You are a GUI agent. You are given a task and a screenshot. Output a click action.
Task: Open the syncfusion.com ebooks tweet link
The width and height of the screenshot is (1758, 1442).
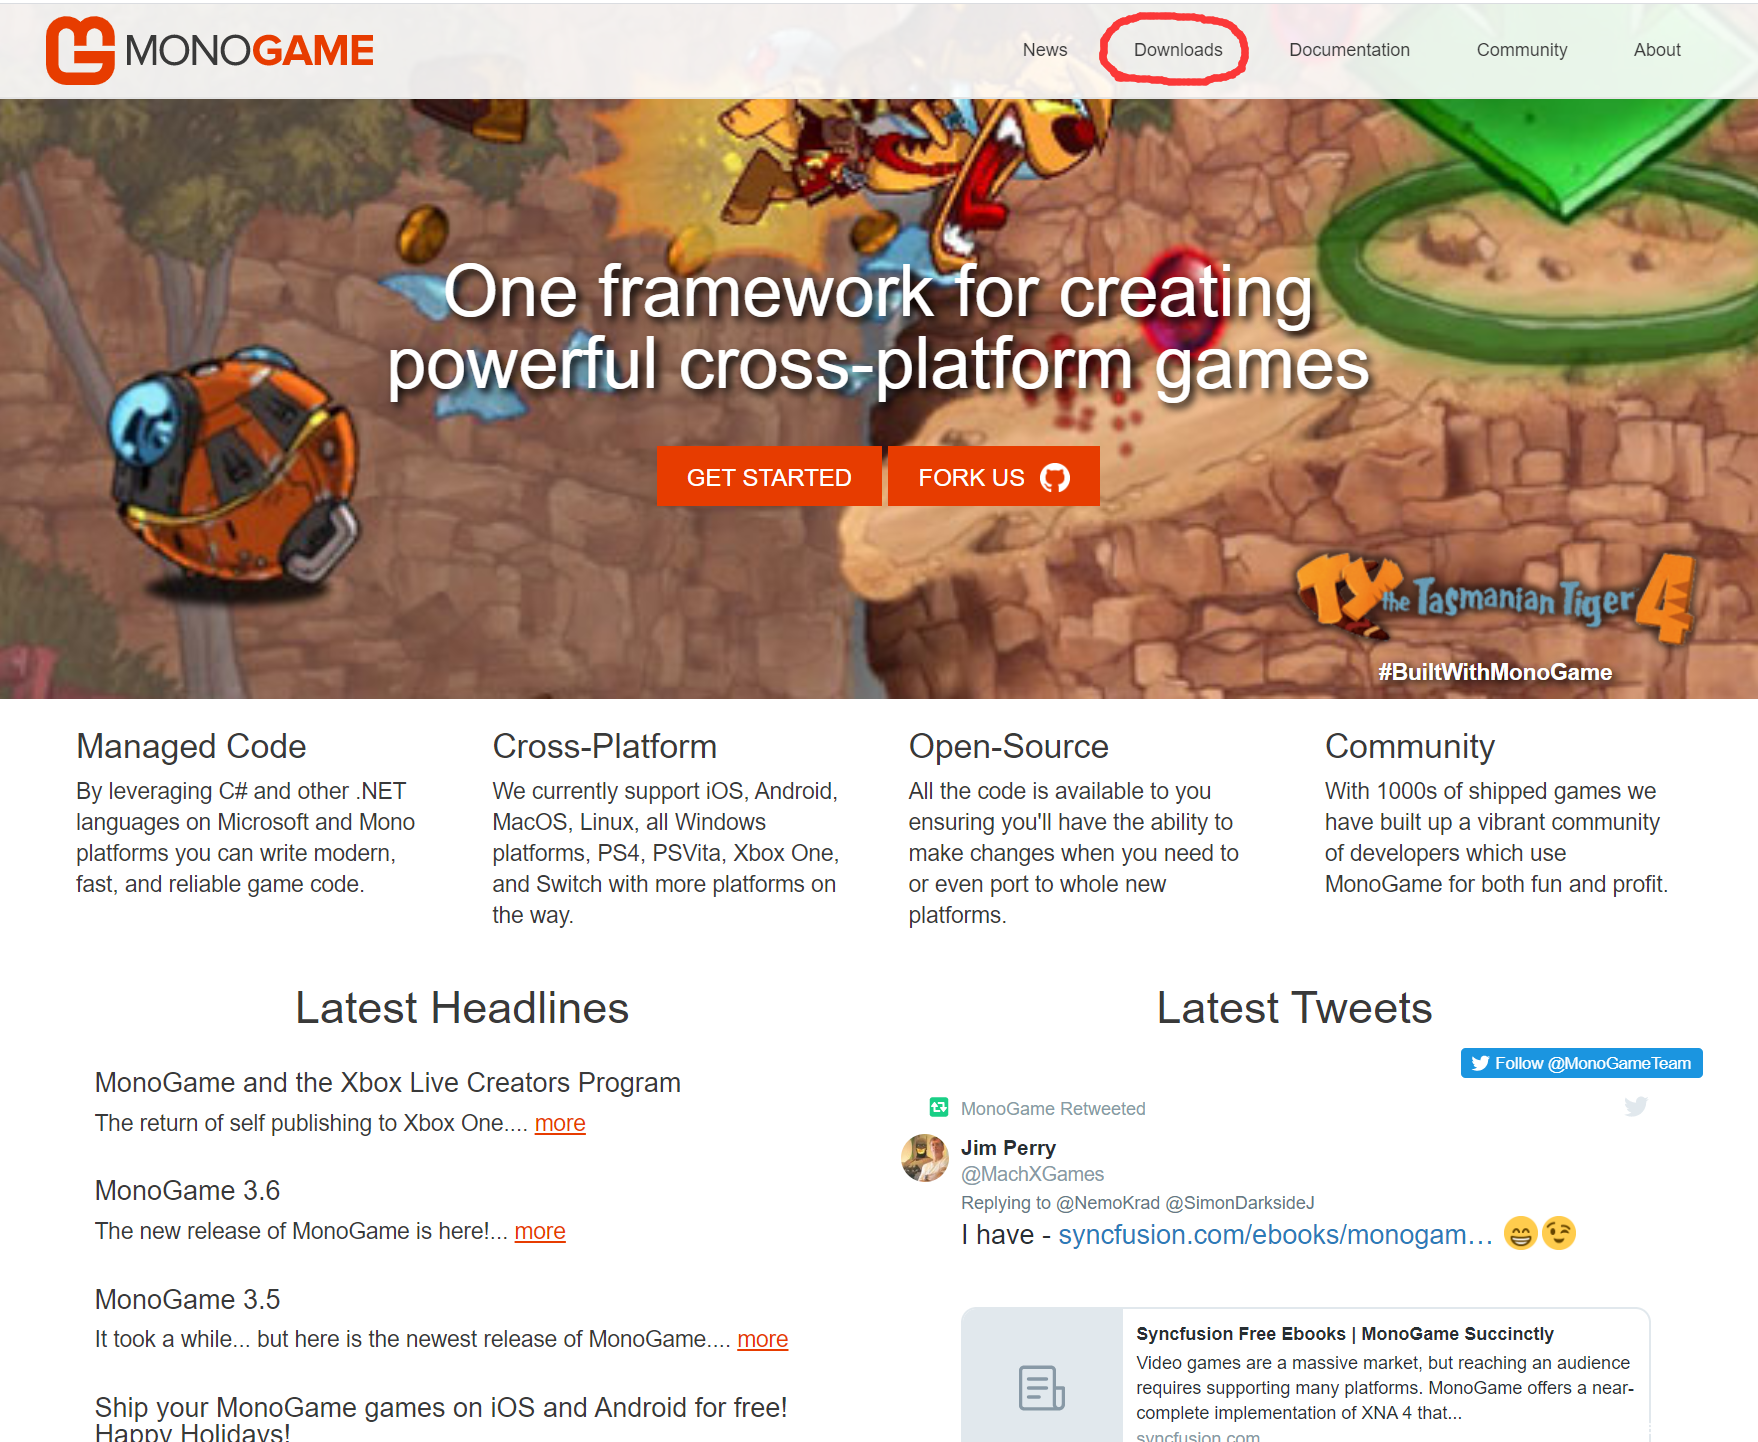pyautogui.click(x=1275, y=1235)
